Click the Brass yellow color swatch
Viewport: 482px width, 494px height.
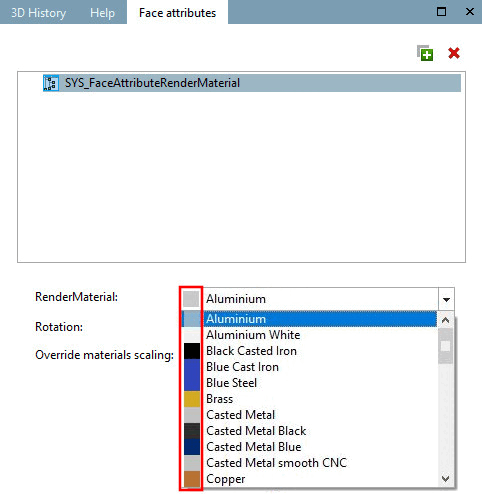point(192,399)
